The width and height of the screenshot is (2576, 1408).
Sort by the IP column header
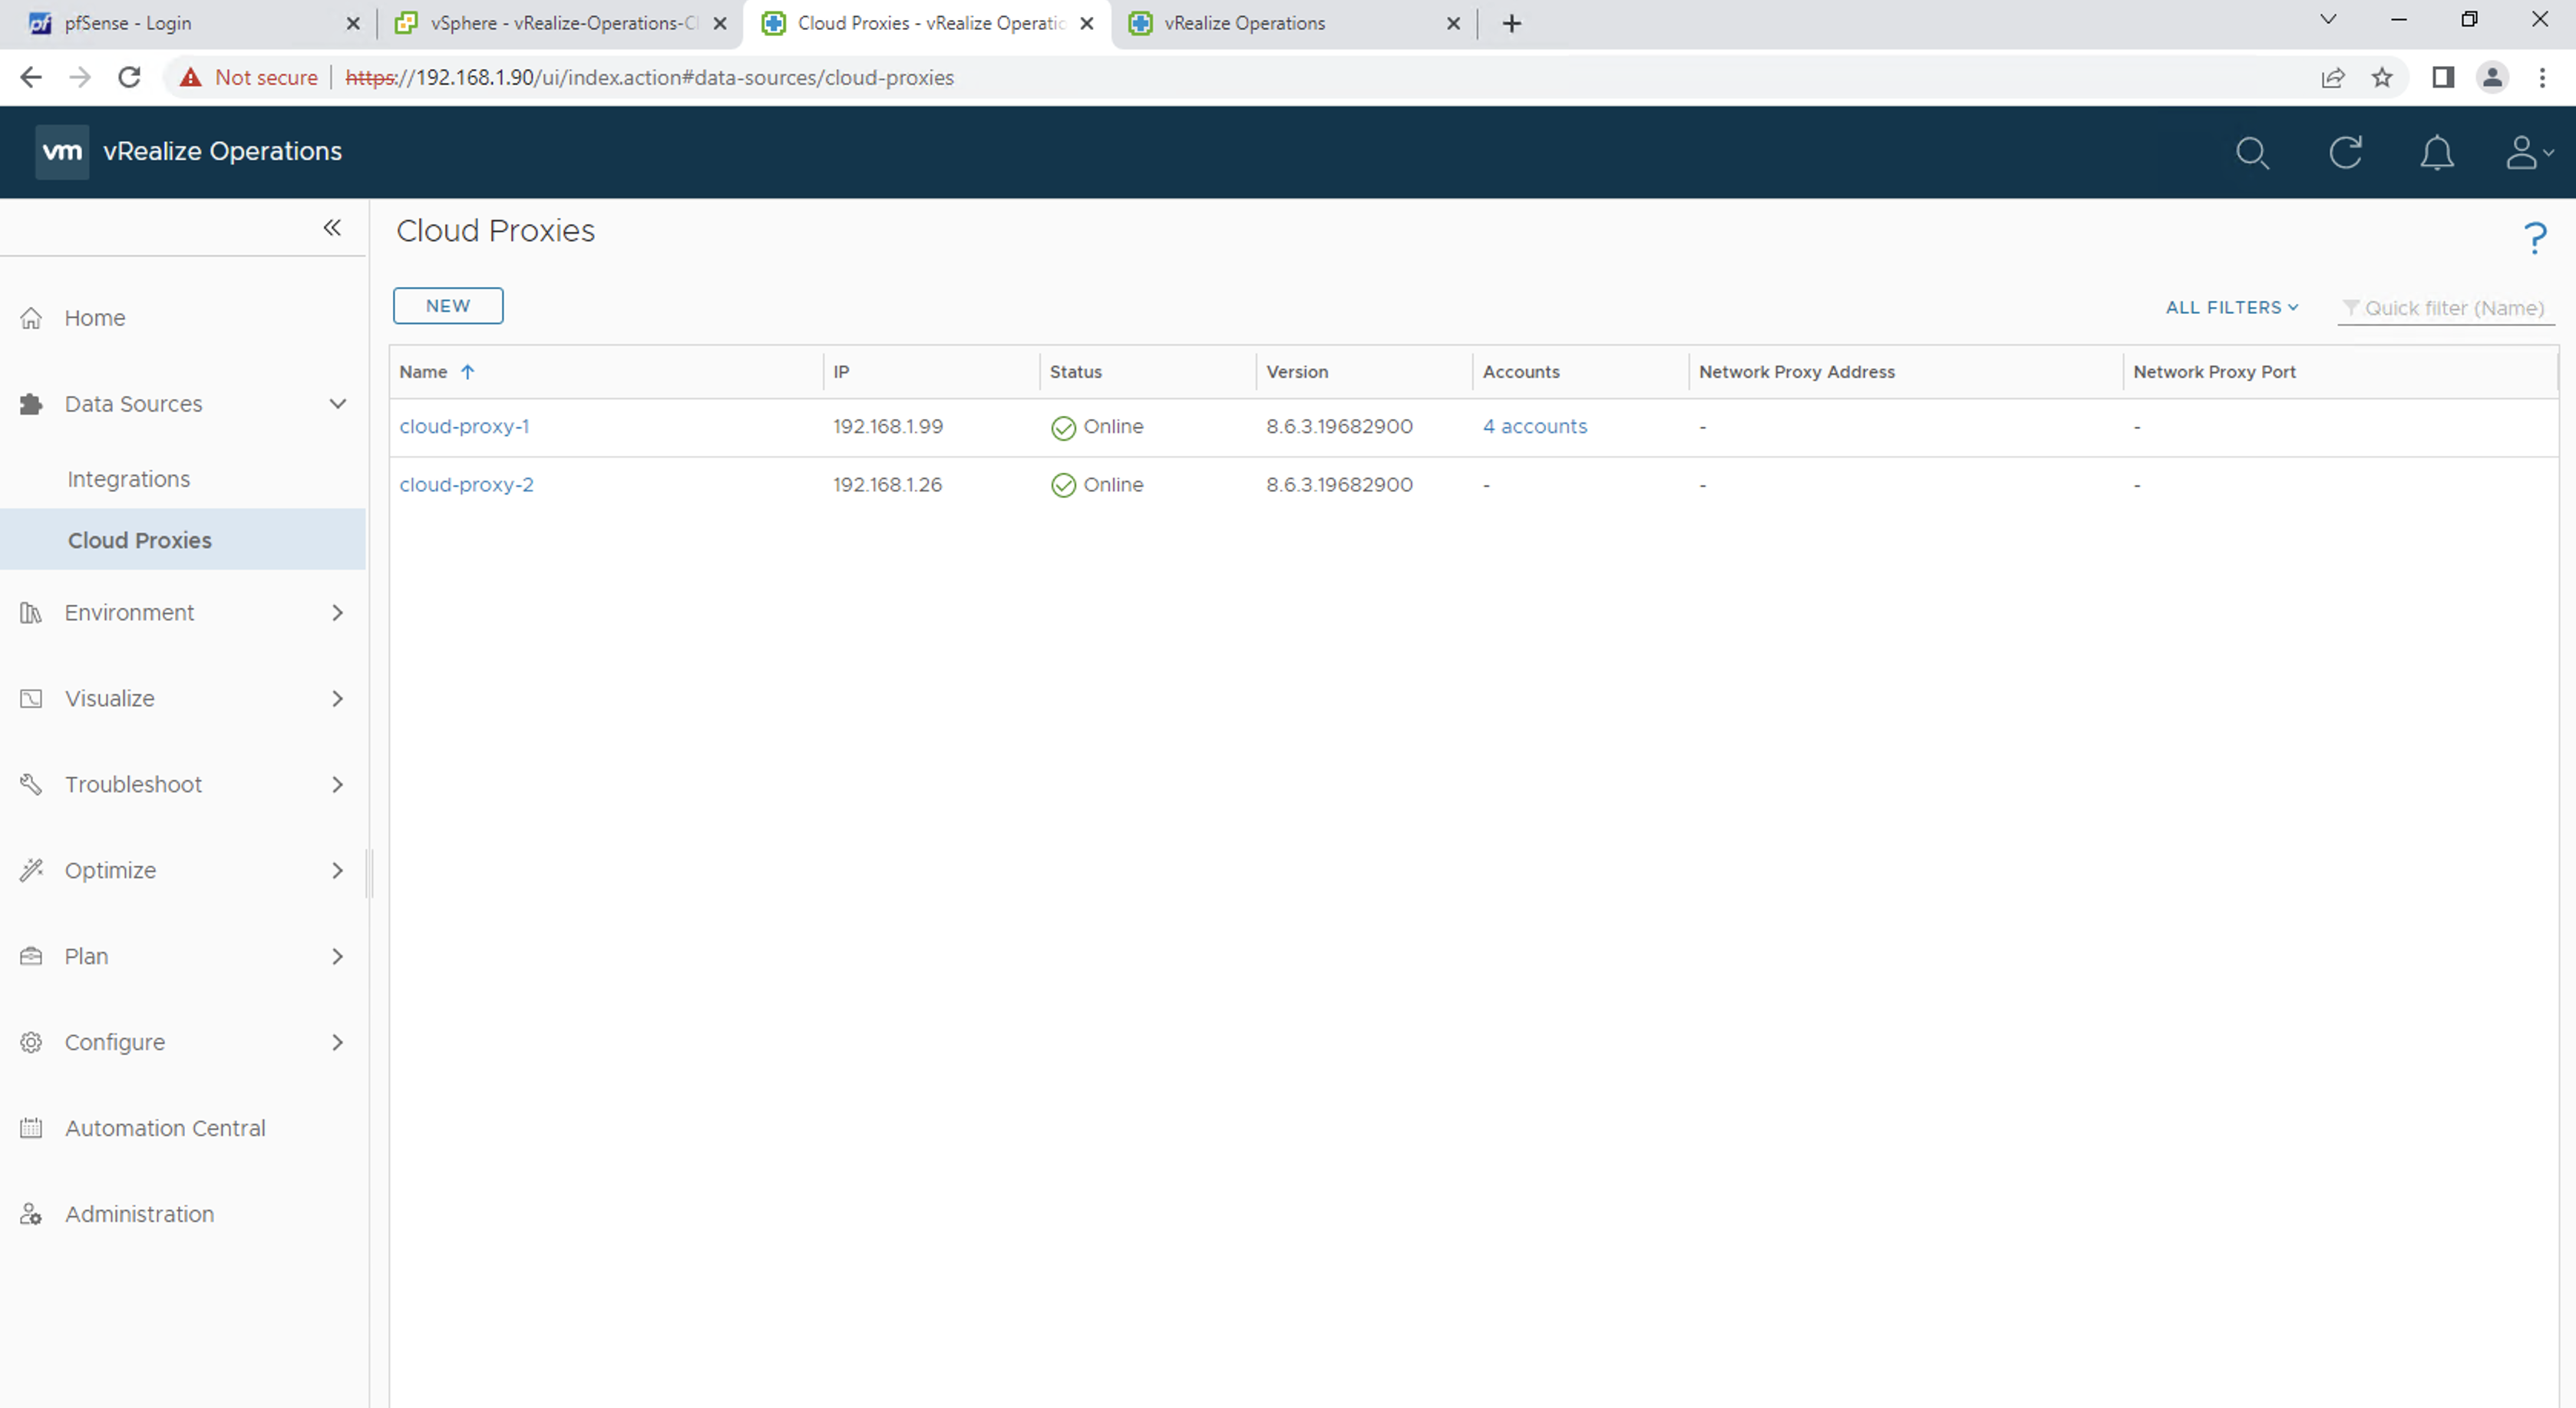coord(842,372)
